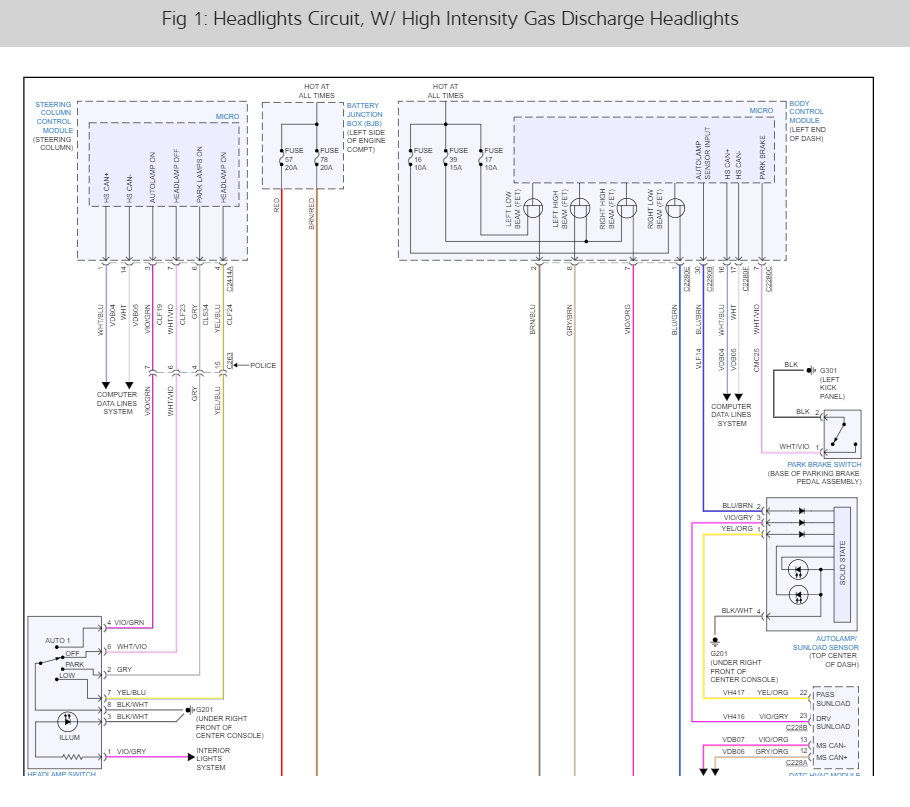Click the BLU/BRN pin 2 at autolamp sensor

(741, 505)
